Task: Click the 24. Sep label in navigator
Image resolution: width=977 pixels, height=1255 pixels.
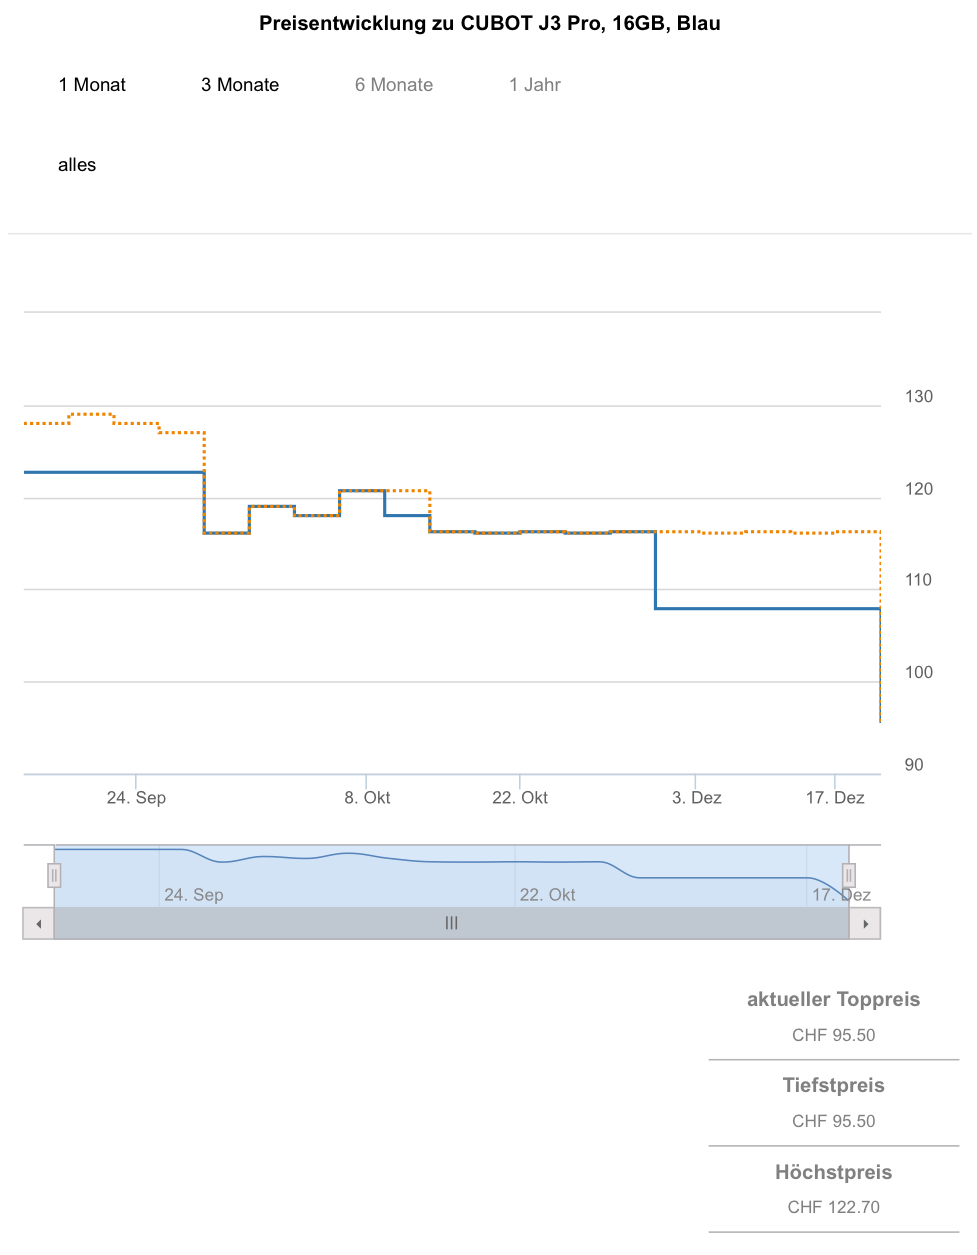Action: pyautogui.click(x=194, y=895)
